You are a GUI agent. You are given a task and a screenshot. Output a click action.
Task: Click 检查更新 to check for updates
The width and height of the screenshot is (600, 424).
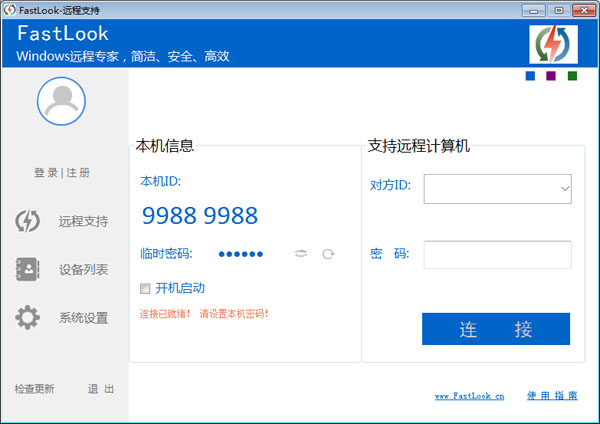34,389
